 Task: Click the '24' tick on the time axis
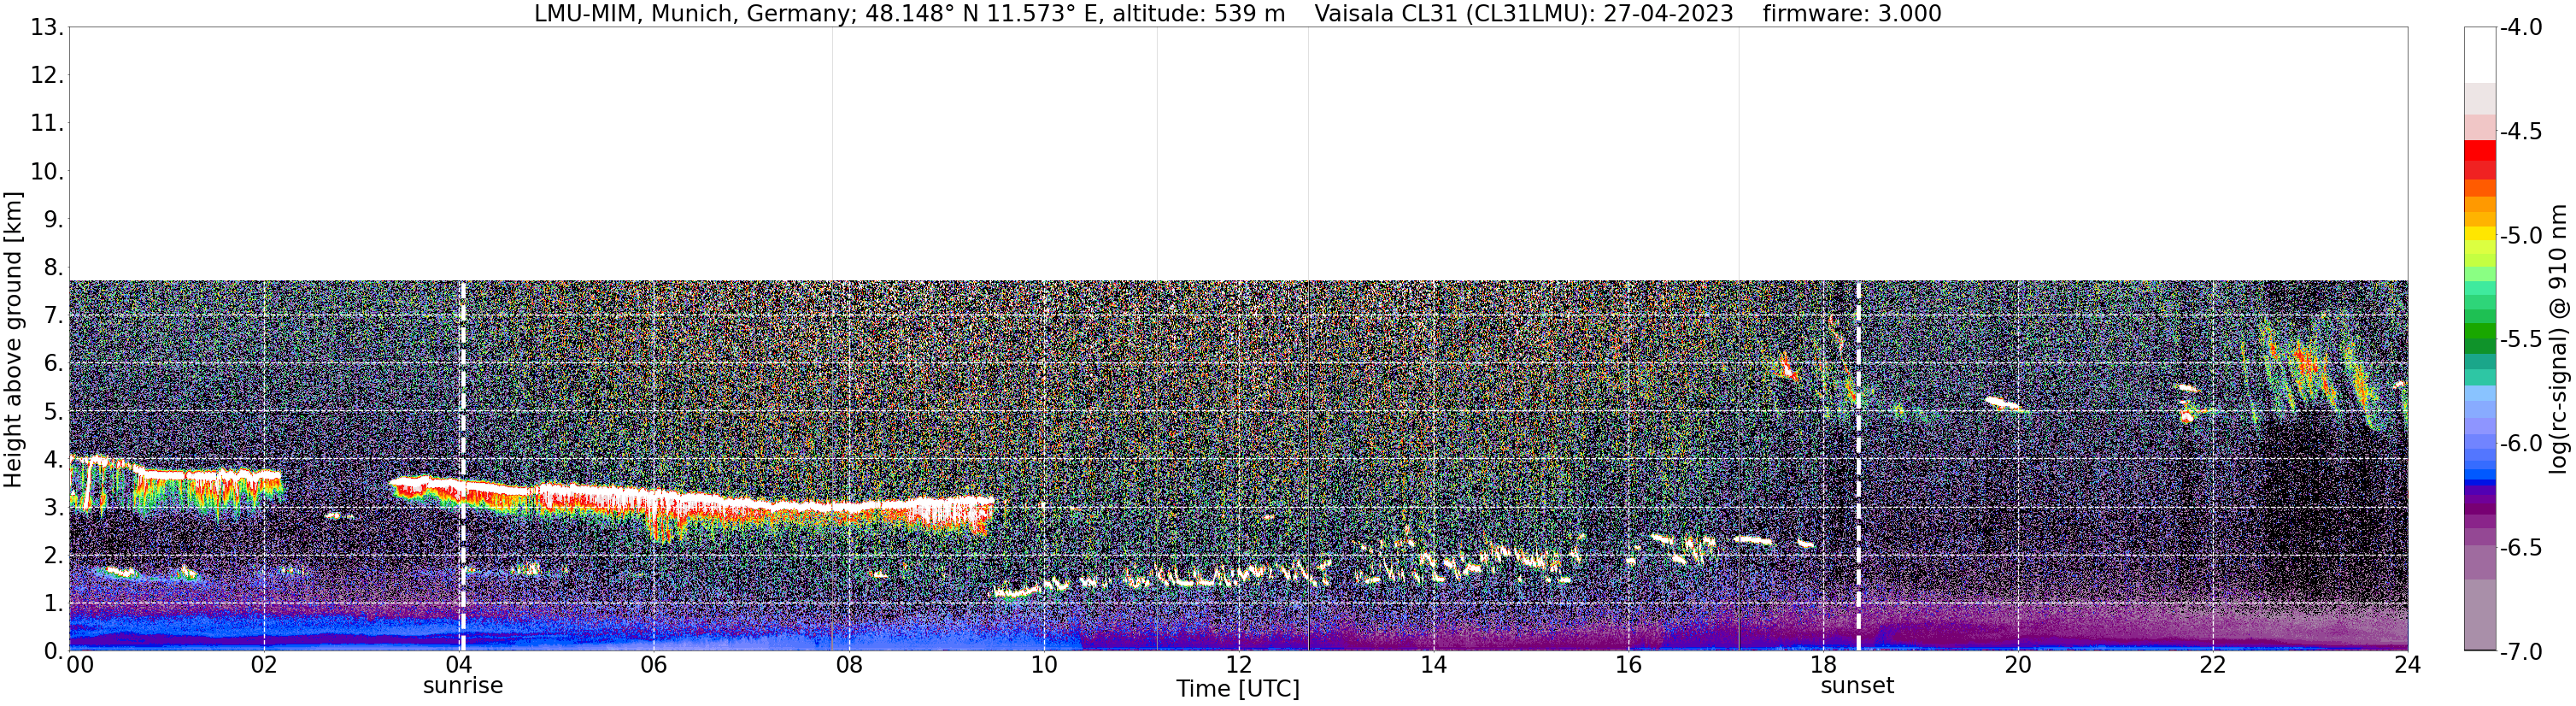point(2407,664)
